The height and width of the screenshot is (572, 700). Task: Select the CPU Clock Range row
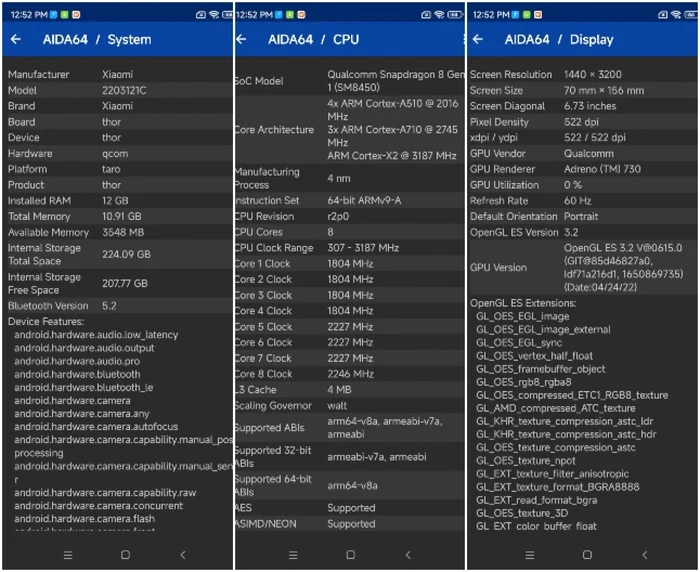(x=348, y=248)
